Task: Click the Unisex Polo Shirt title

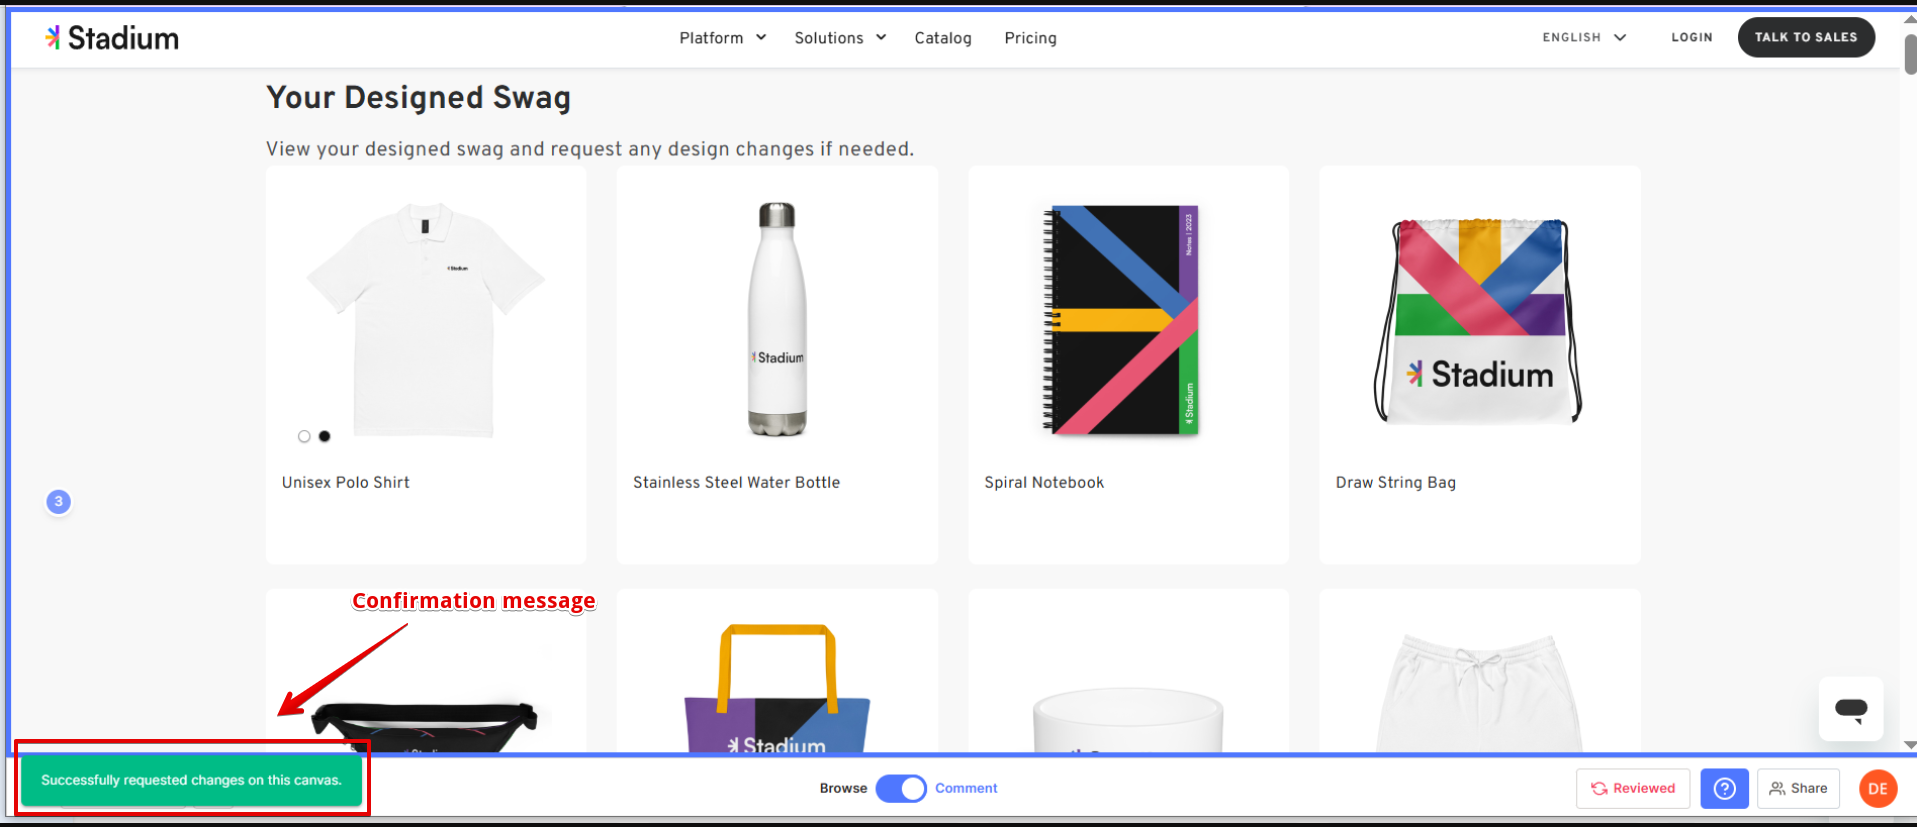Action: point(346,482)
